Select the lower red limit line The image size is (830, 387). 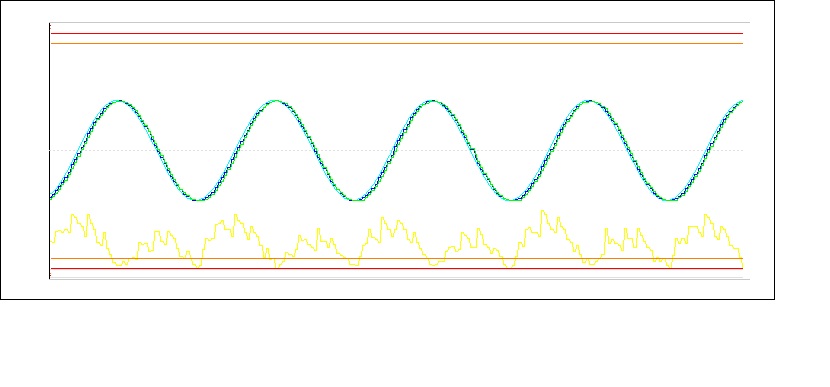[x=397, y=268]
